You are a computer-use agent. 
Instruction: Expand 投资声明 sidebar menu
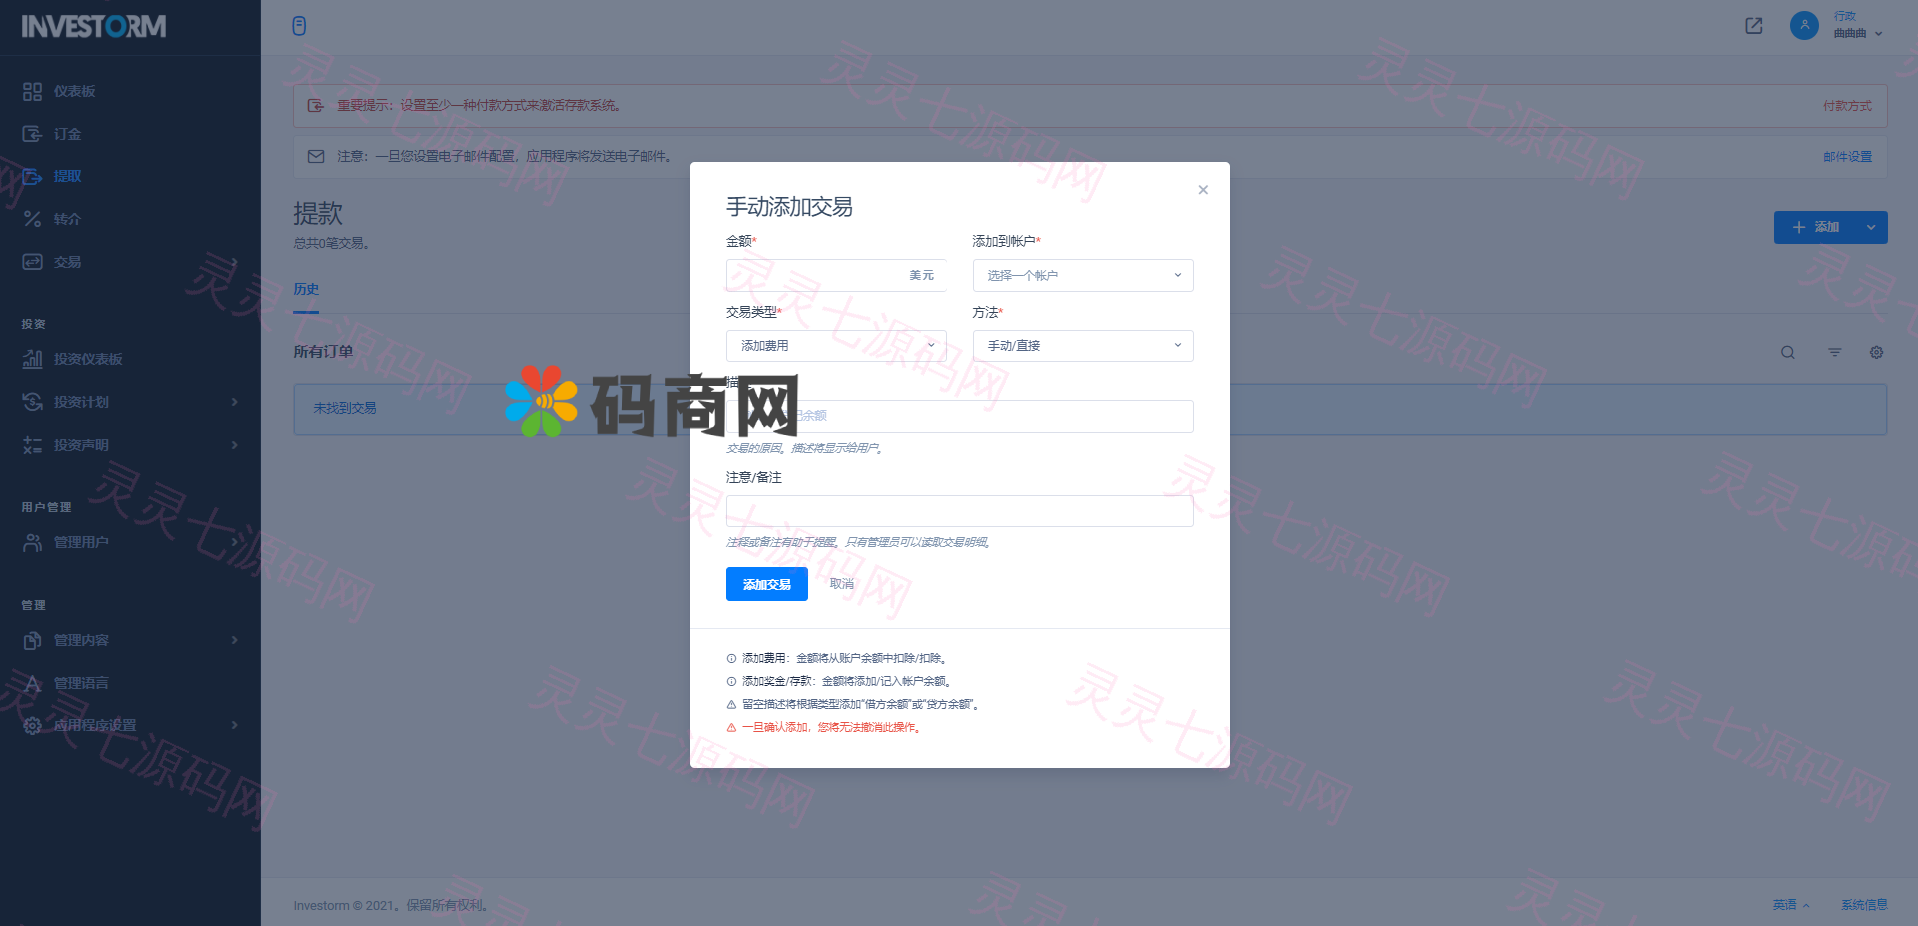click(130, 445)
